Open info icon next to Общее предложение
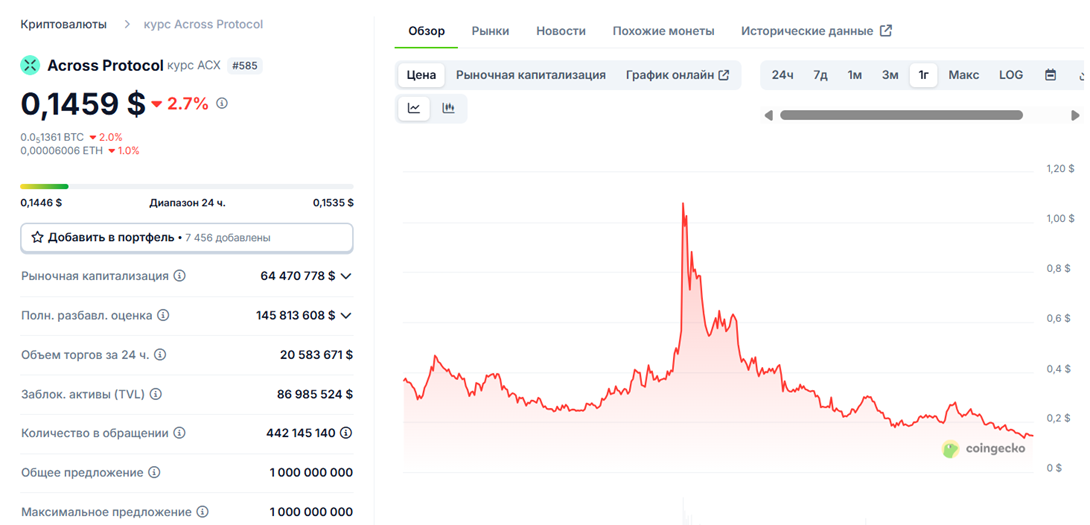 click(154, 473)
